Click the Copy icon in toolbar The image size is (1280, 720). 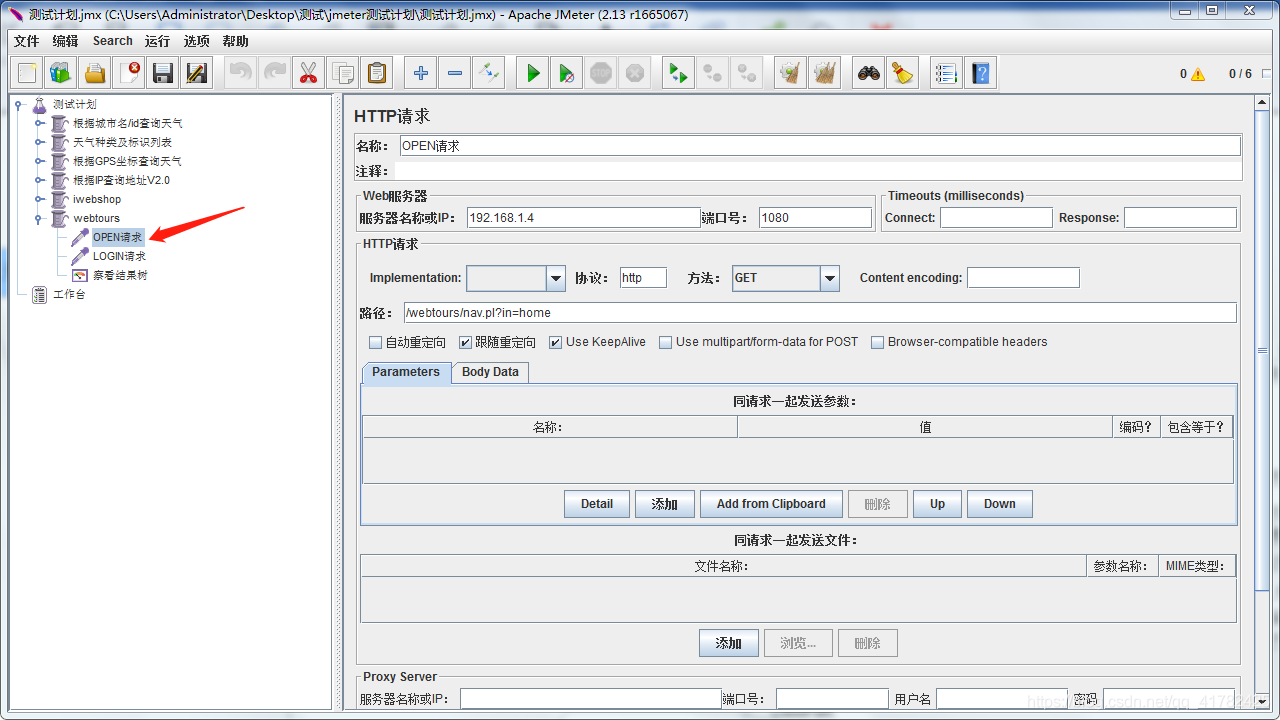[343, 73]
